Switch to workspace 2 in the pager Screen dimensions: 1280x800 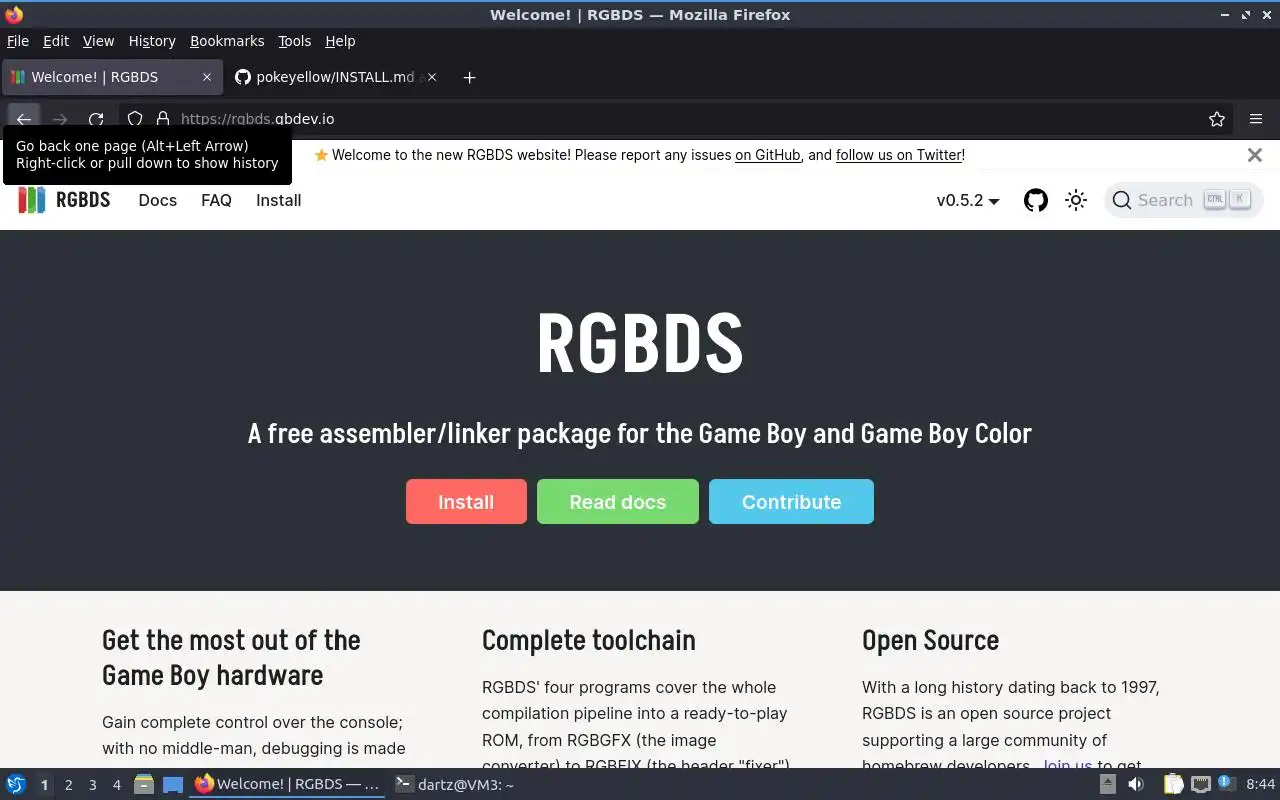(x=68, y=785)
